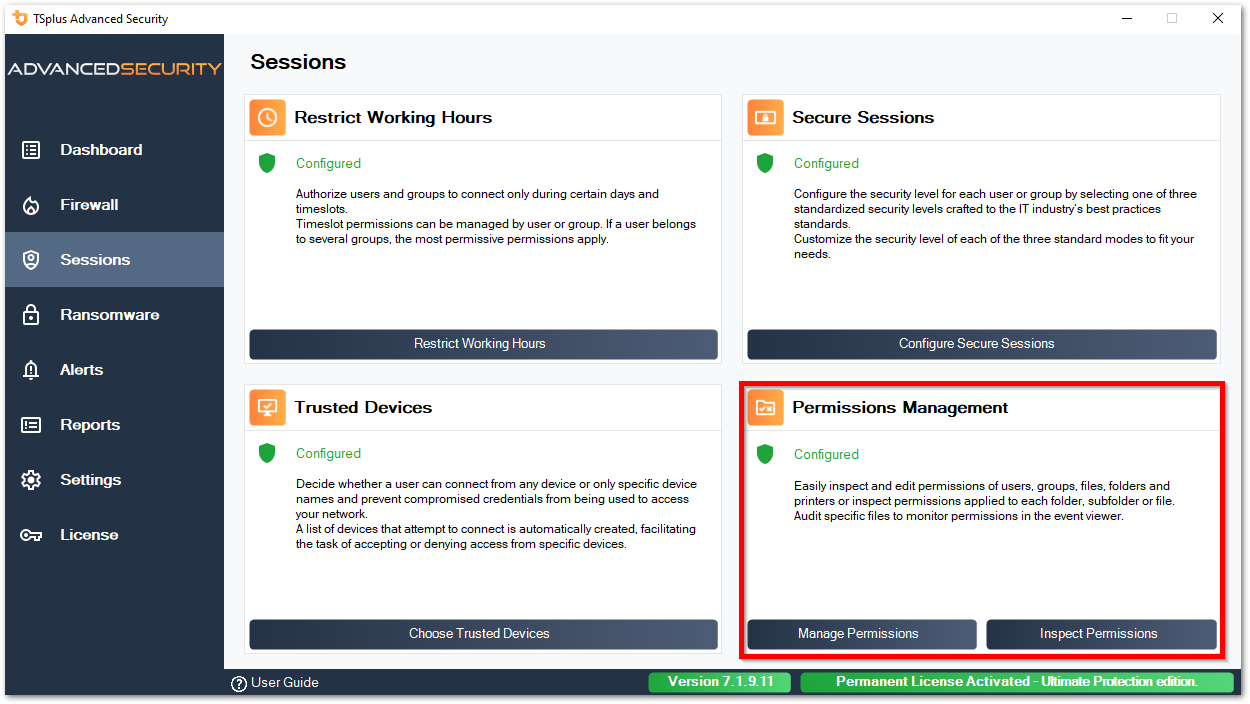The height and width of the screenshot is (704, 1250).
Task: Click the Secure Sessions card picture icon
Action: pos(765,117)
